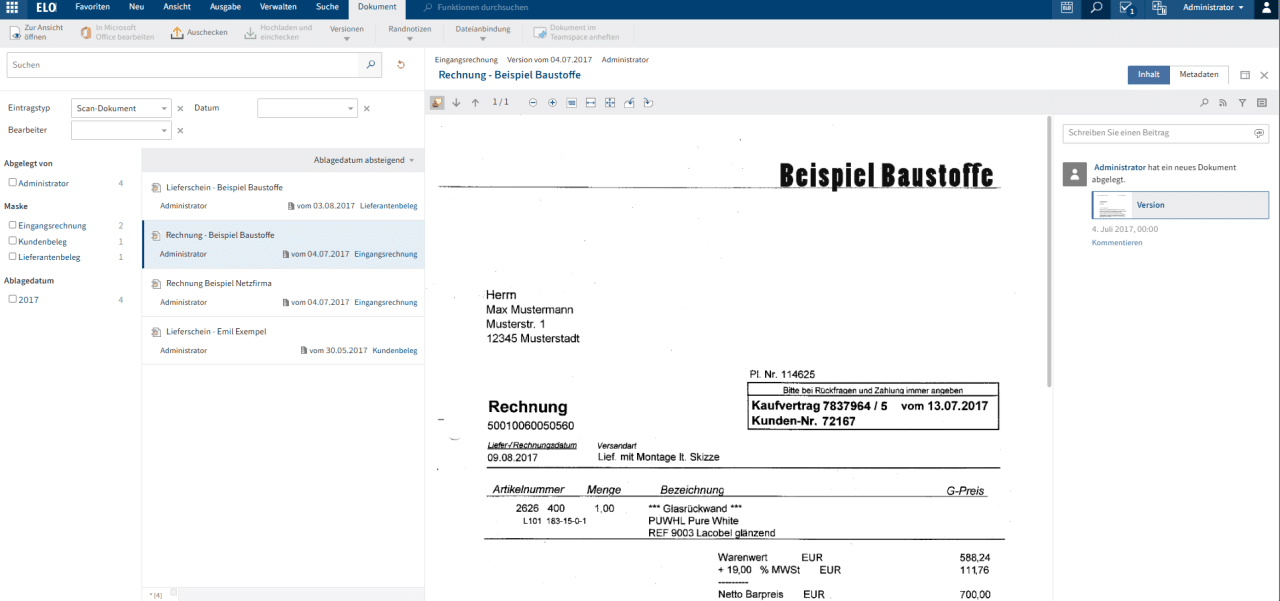Viewport: 1280px width, 601px height.
Task: Click Zur Ansicht öffnen ribbon button
Action: click(x=37, y=33)
